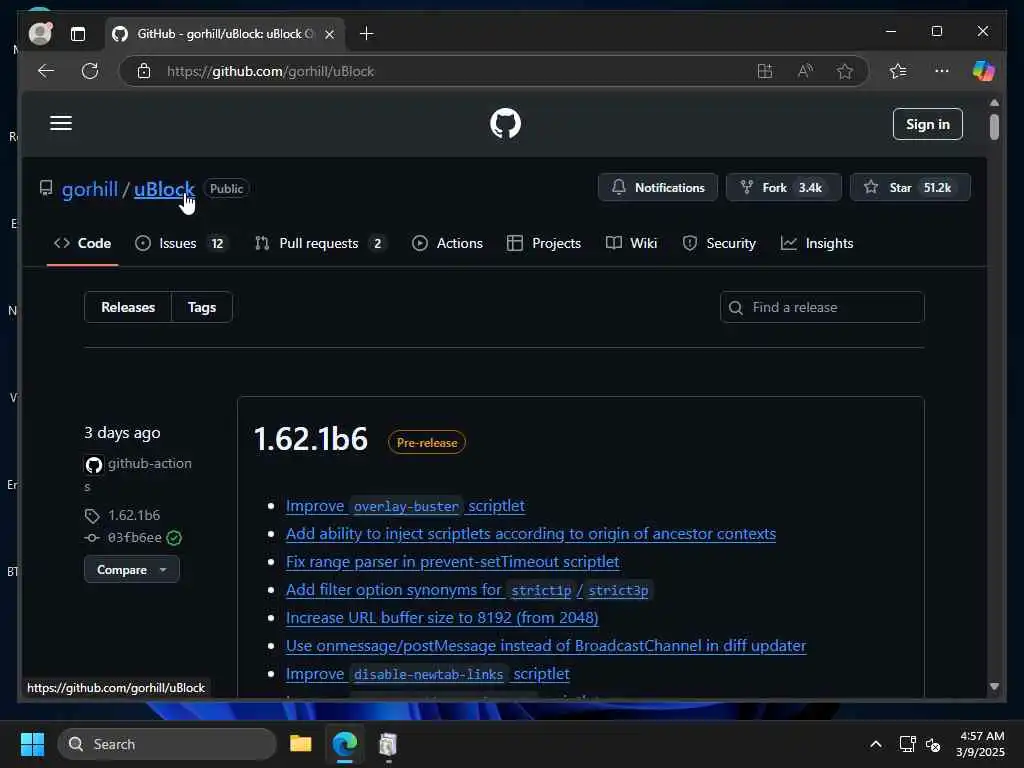Click the browser back arrow
The height and width of the screenshot is (768, 1024).
point(46,71)
